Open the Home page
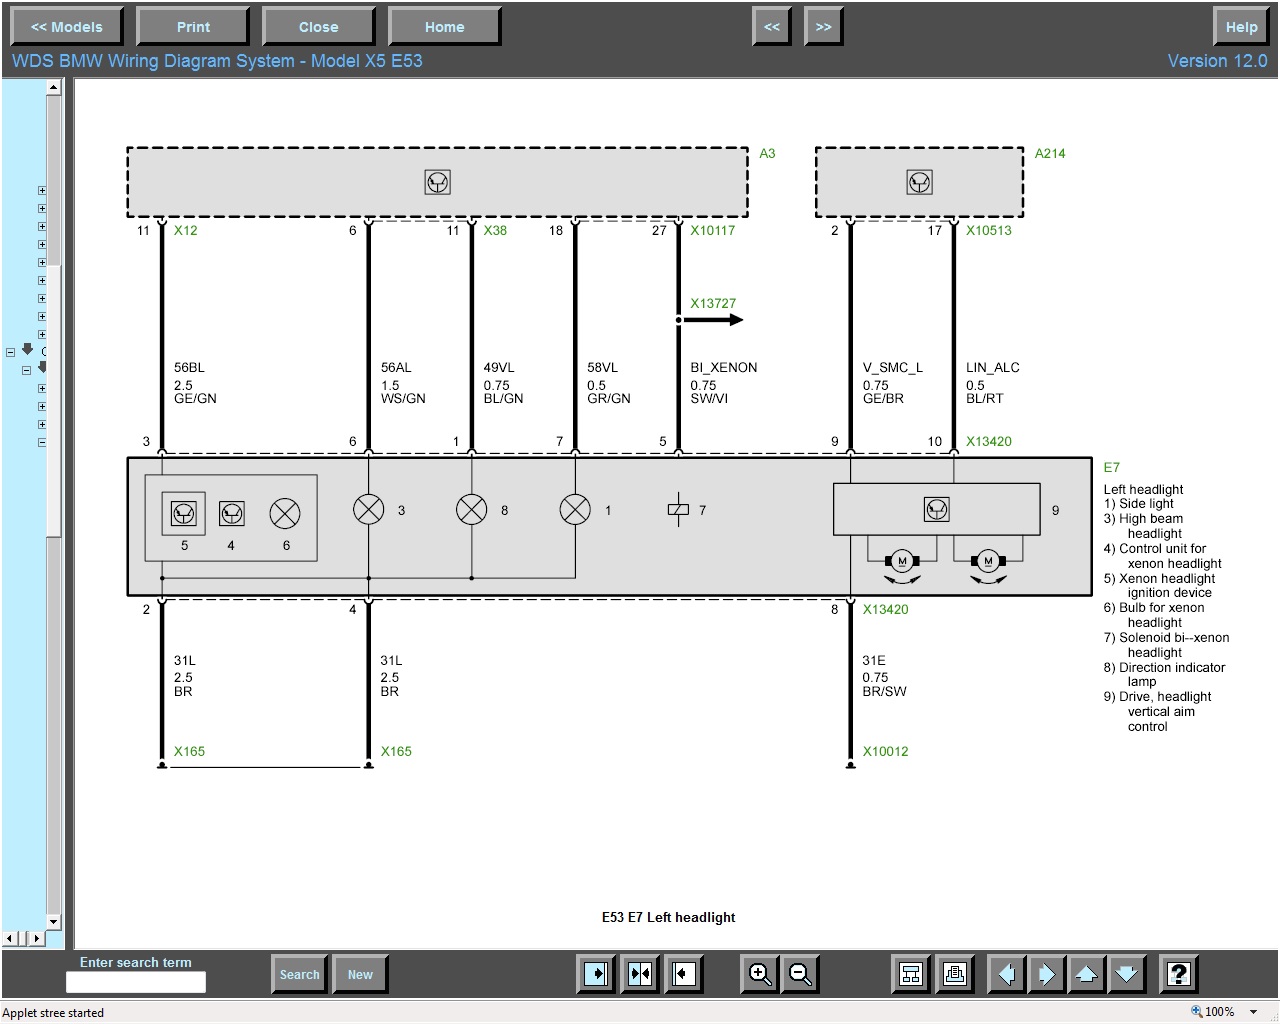The image size is (1280, 1024). [444, 27]
